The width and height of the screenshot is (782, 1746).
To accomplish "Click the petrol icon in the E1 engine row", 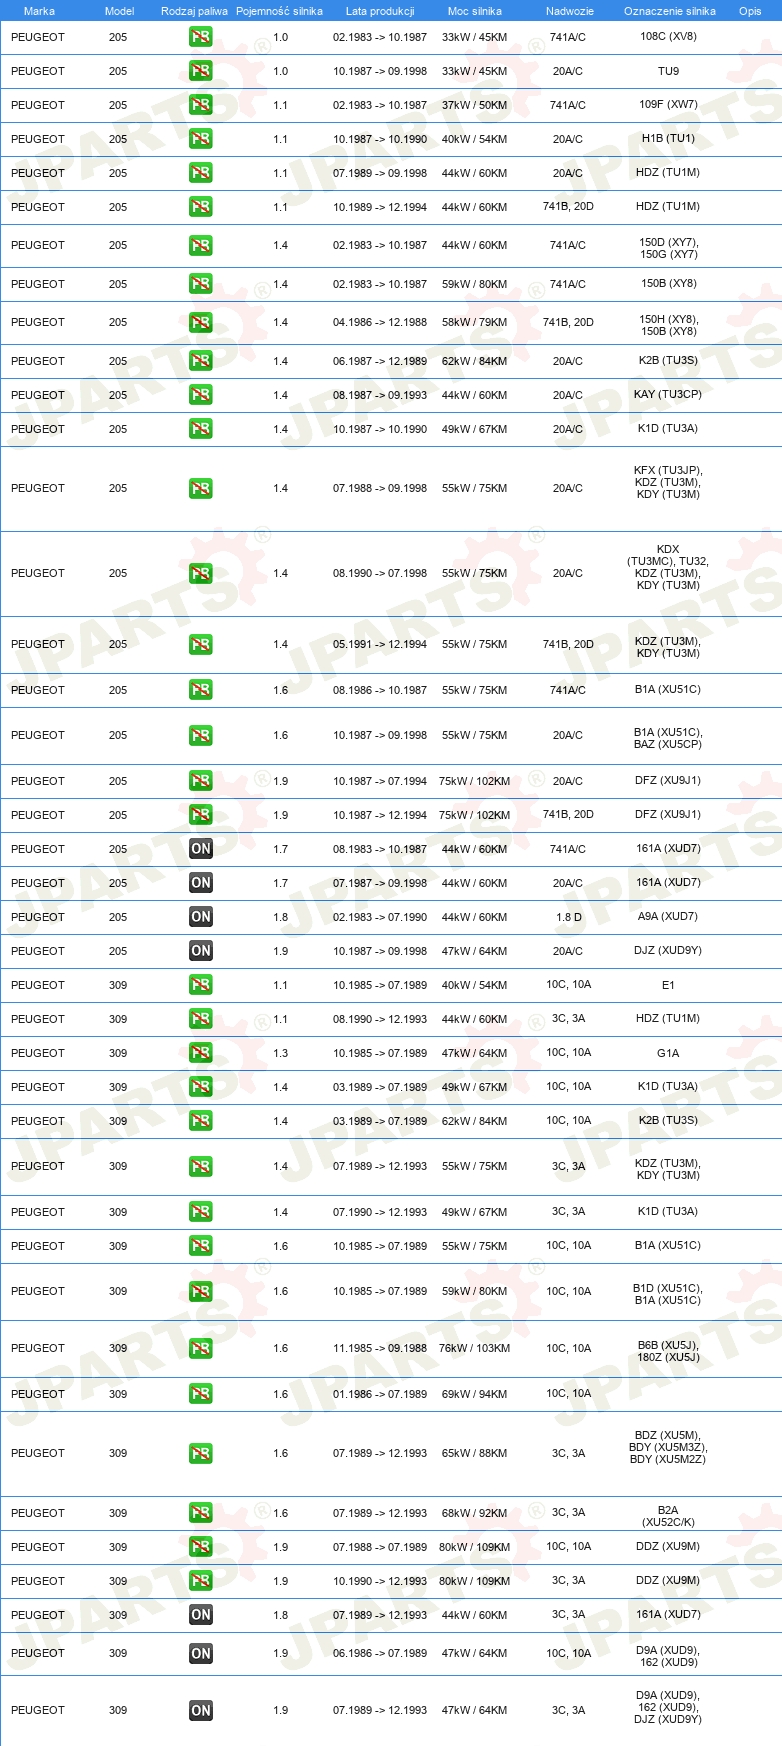I will click(201, 985).
